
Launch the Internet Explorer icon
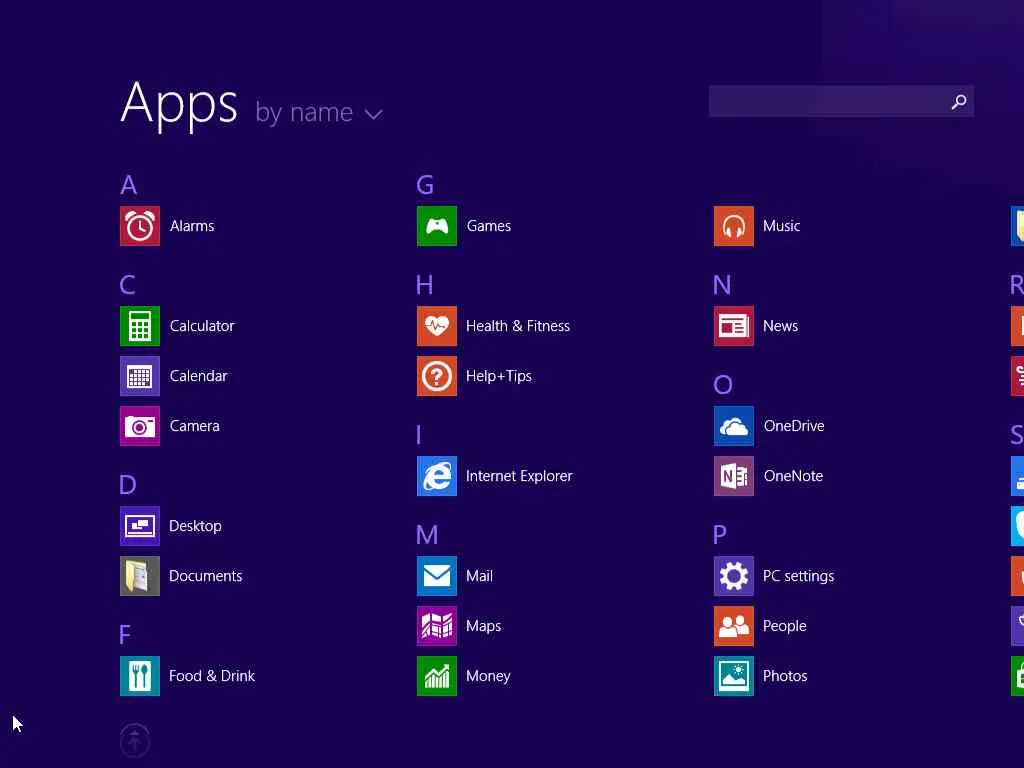coord(437,476)
